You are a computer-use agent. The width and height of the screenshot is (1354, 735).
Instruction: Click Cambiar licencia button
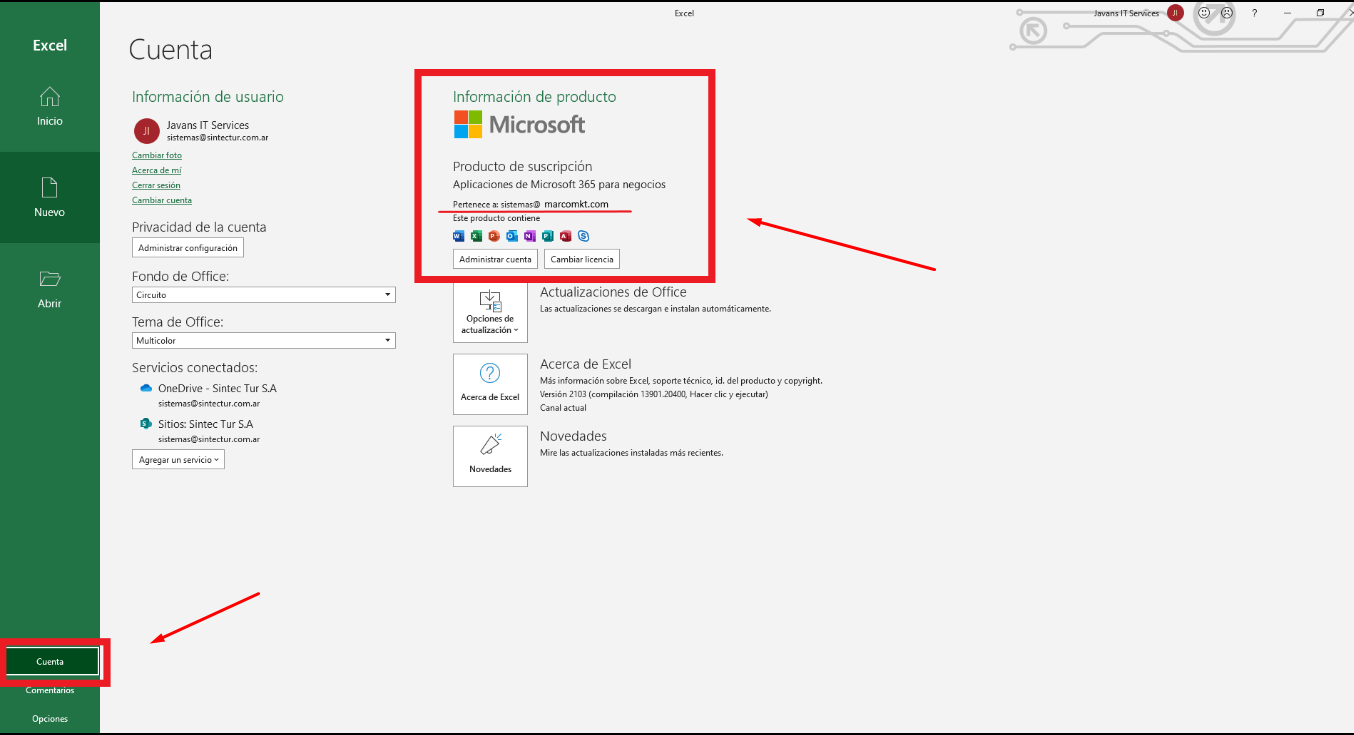(582, 259)
